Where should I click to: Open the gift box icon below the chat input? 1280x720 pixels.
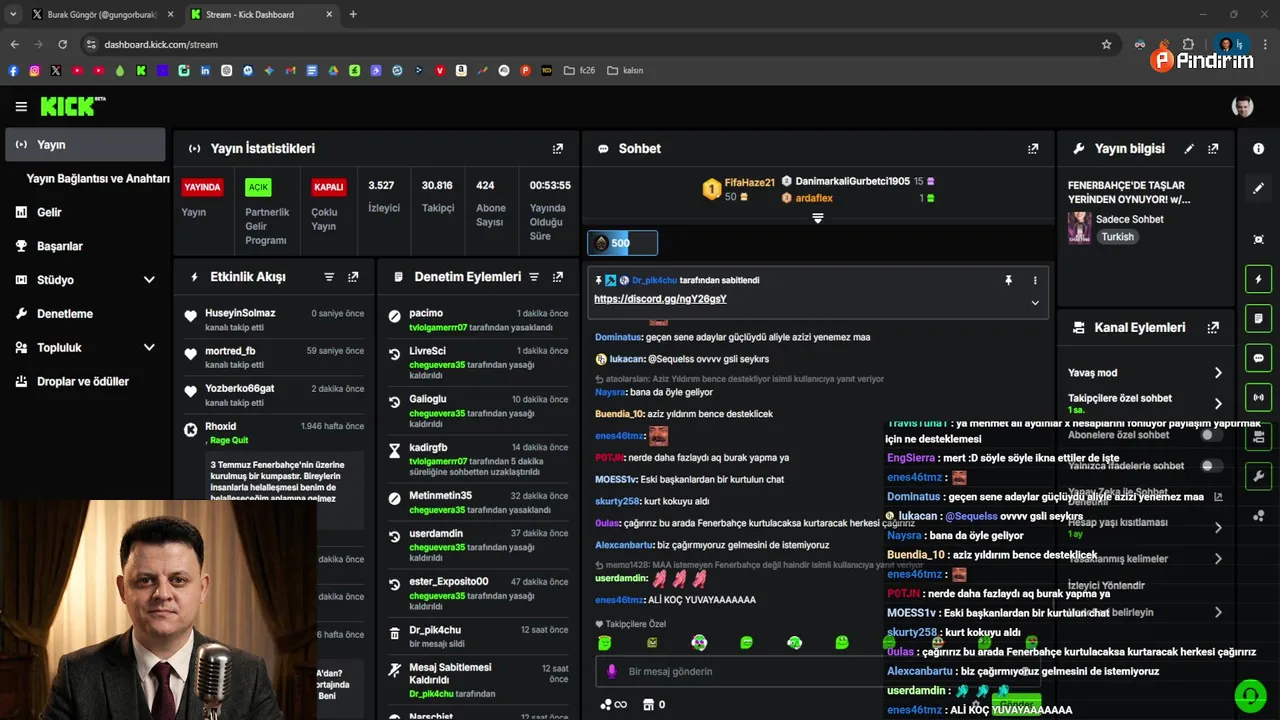[648, 704]
